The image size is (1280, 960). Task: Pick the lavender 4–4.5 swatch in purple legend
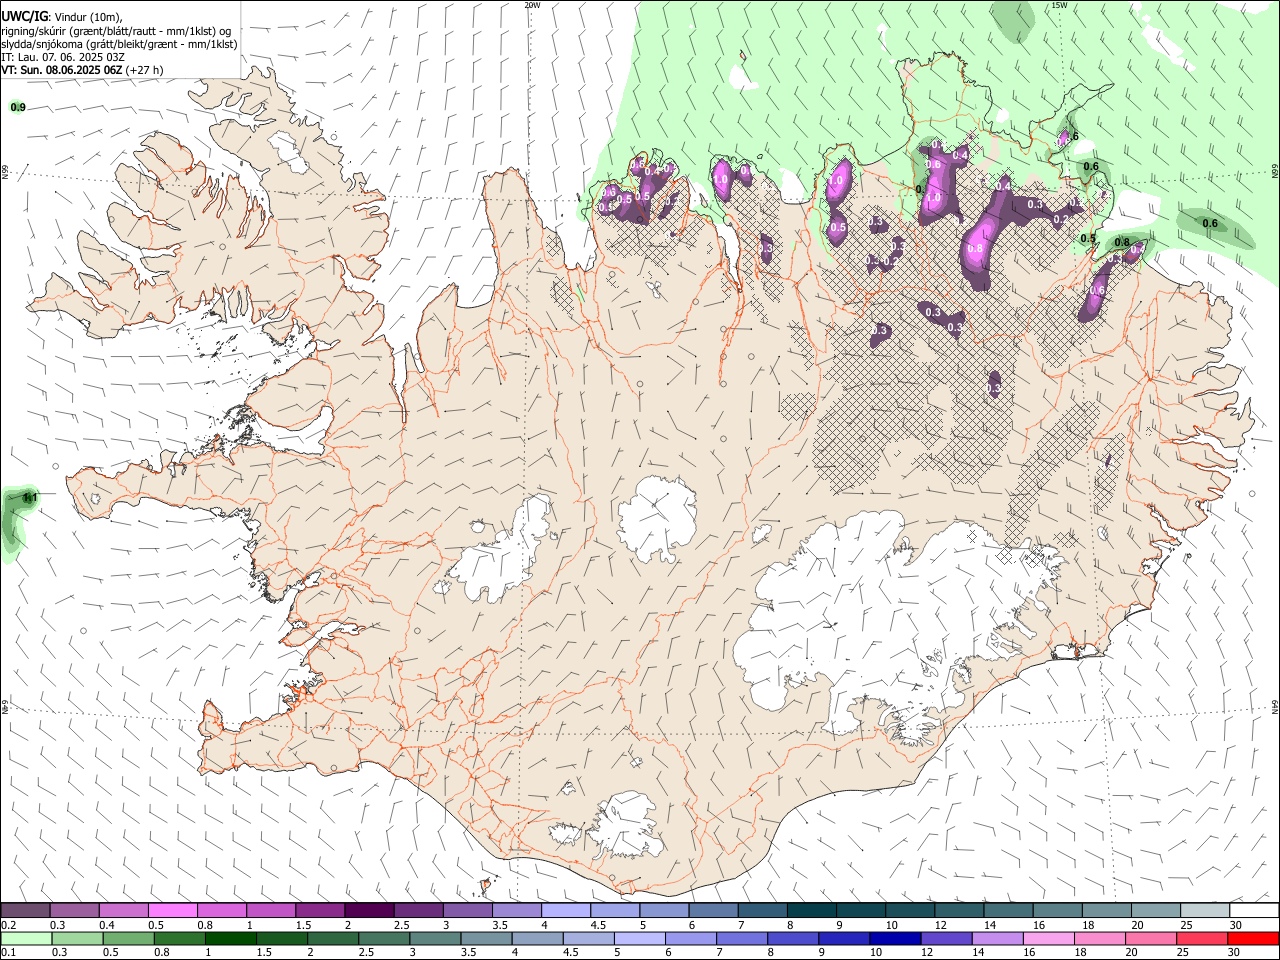coord(566,911)
